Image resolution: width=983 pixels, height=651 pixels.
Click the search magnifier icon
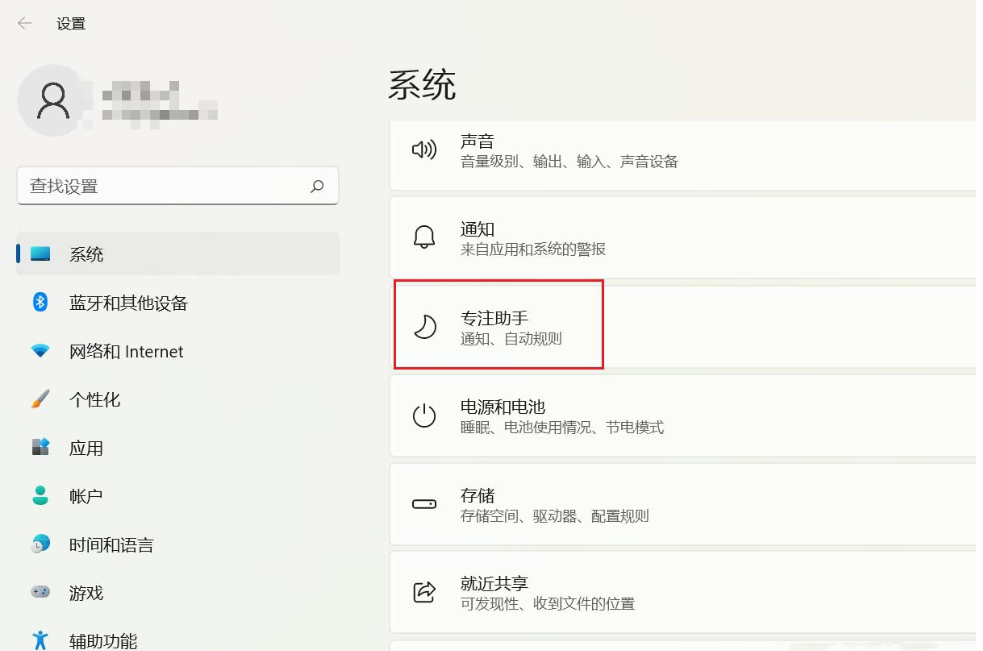tap(317, 186)
